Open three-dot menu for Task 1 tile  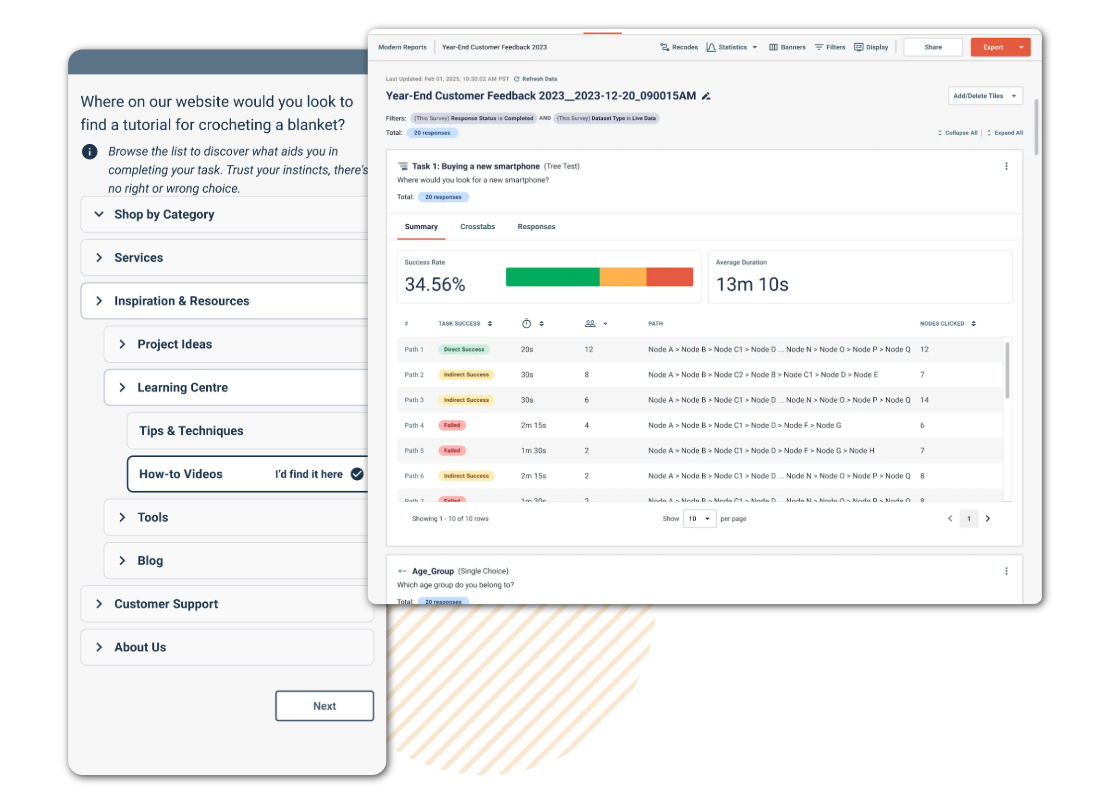1006,166
